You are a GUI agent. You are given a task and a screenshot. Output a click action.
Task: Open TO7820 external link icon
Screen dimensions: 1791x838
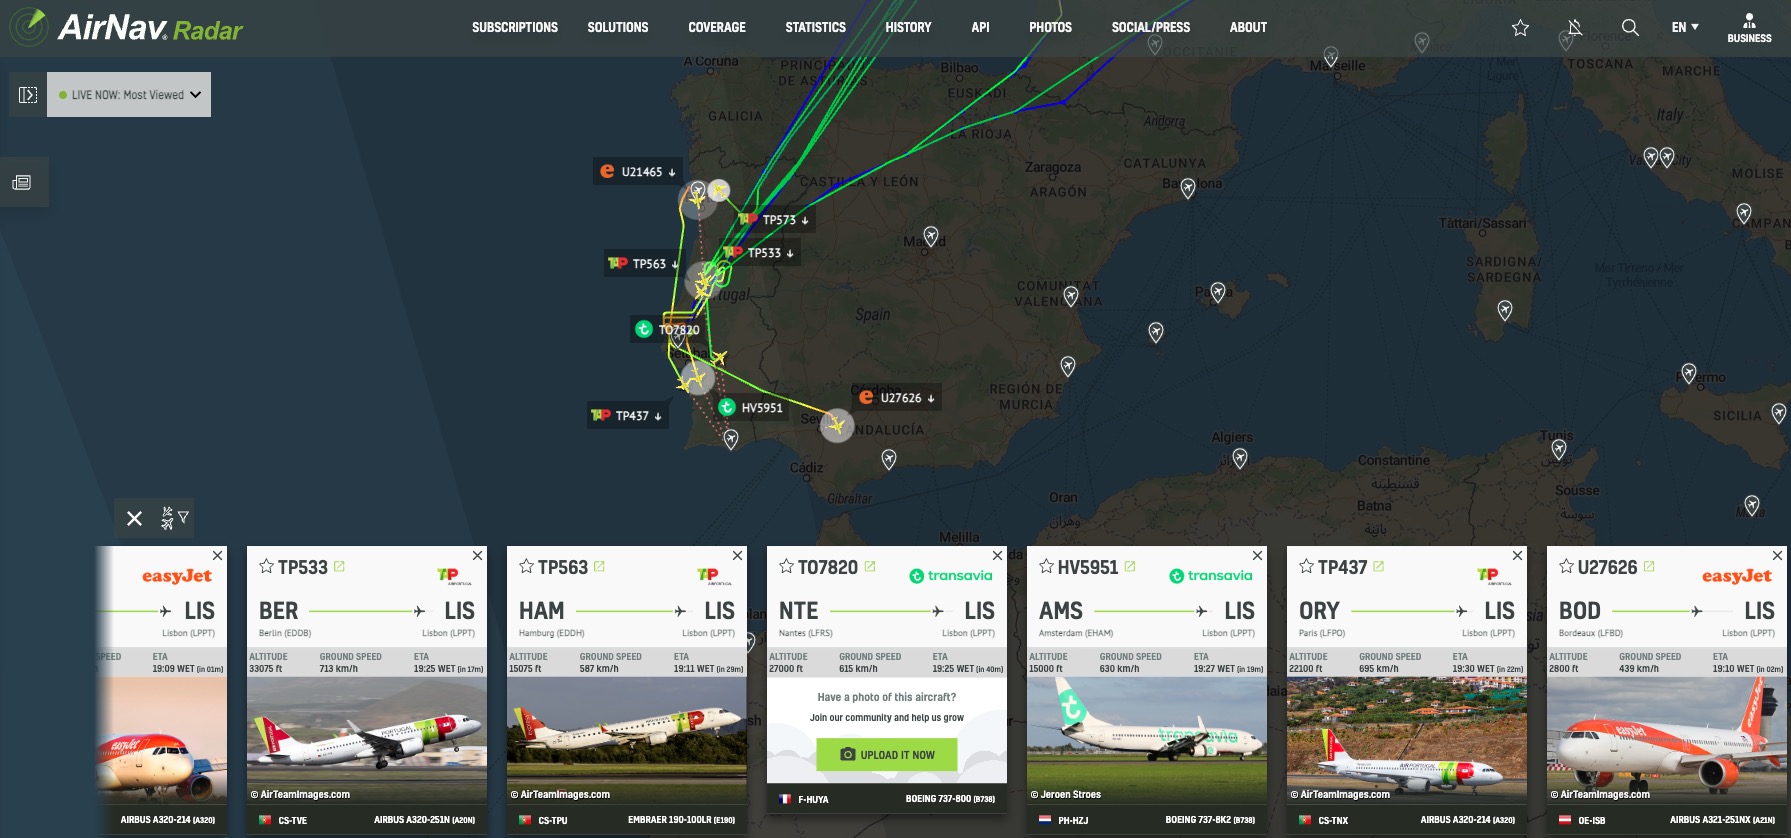[870, 566]
